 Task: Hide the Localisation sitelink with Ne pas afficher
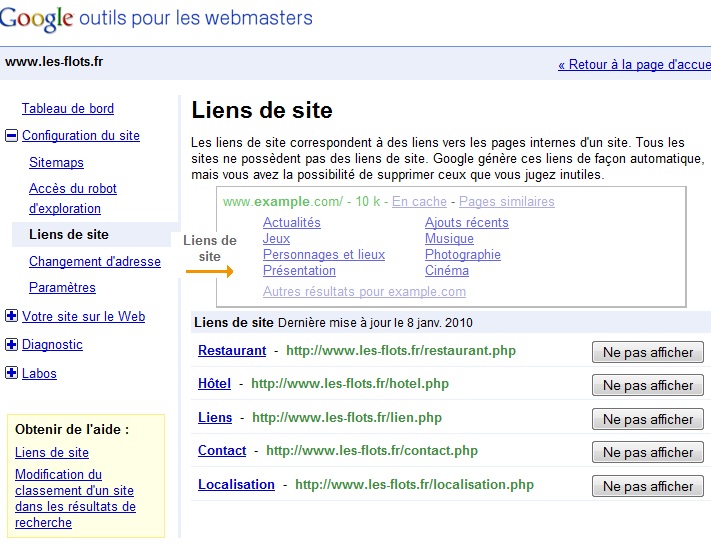[x=648, y=486]
